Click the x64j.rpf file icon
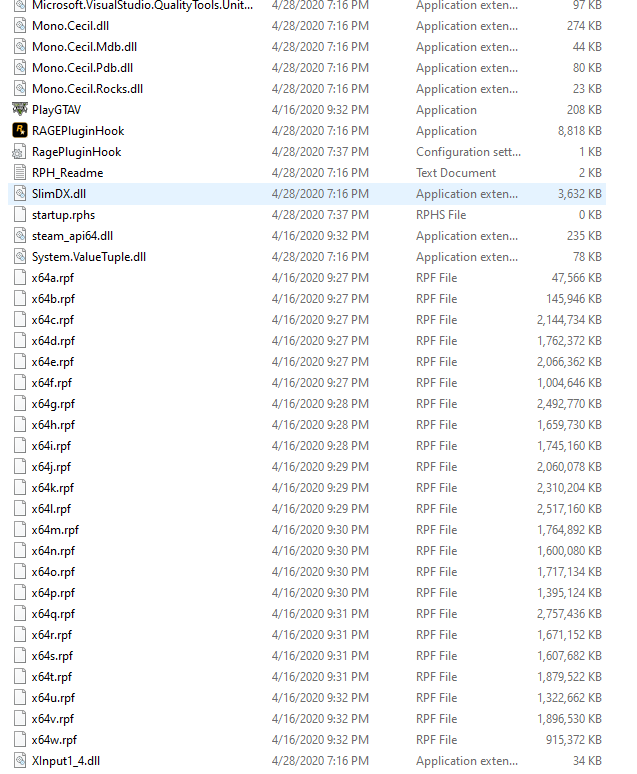The image size is (637, 774). click(x=20, y=466)
